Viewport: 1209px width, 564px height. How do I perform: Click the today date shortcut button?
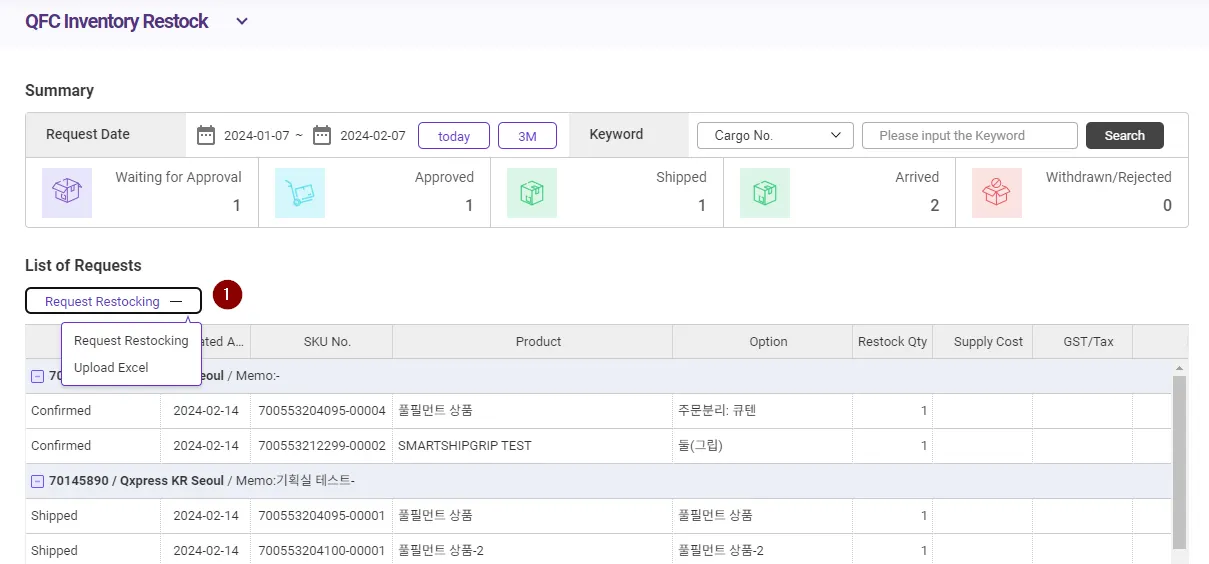[454, 136]
